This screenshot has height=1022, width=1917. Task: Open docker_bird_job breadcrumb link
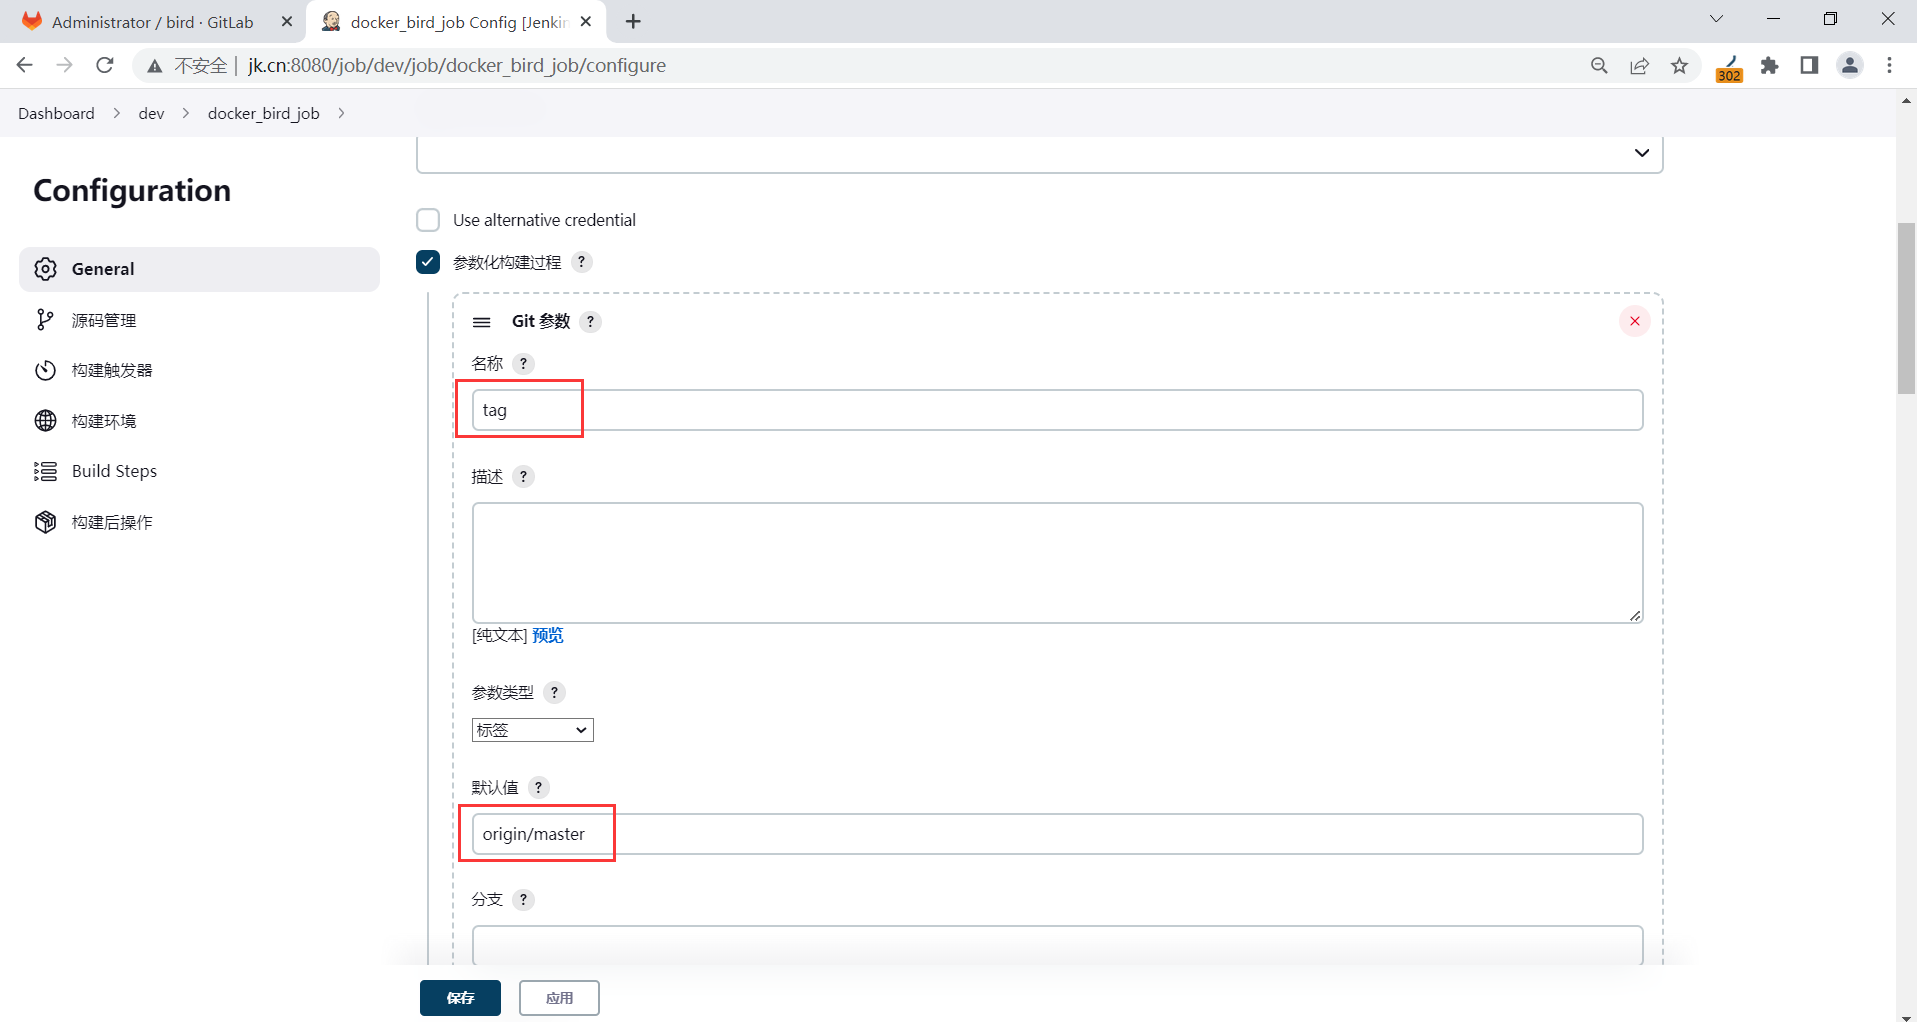tap(264, 114)
